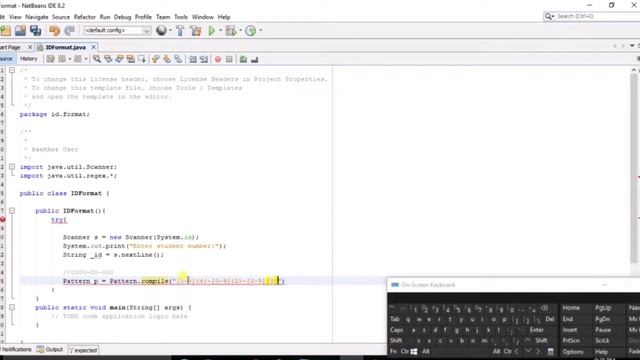Click the Find Next Occurrence icon
The width and height of the screenshot is (640, 360).
coord(119,60)
